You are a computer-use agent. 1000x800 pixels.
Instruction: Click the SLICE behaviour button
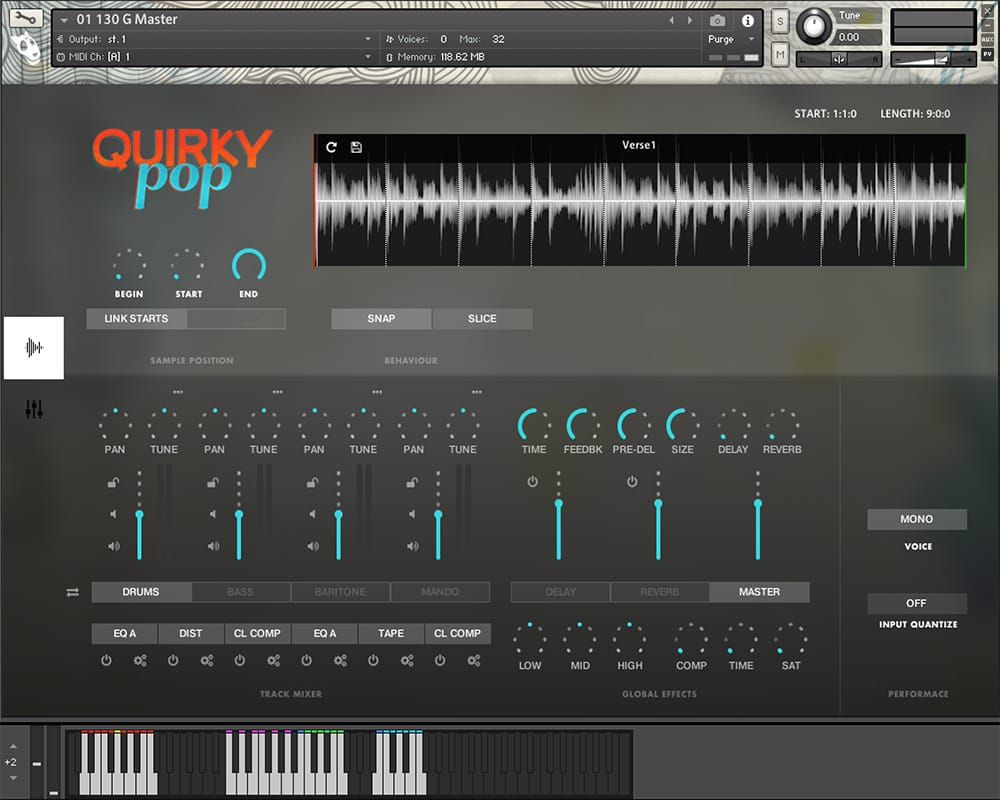[482, 318]
